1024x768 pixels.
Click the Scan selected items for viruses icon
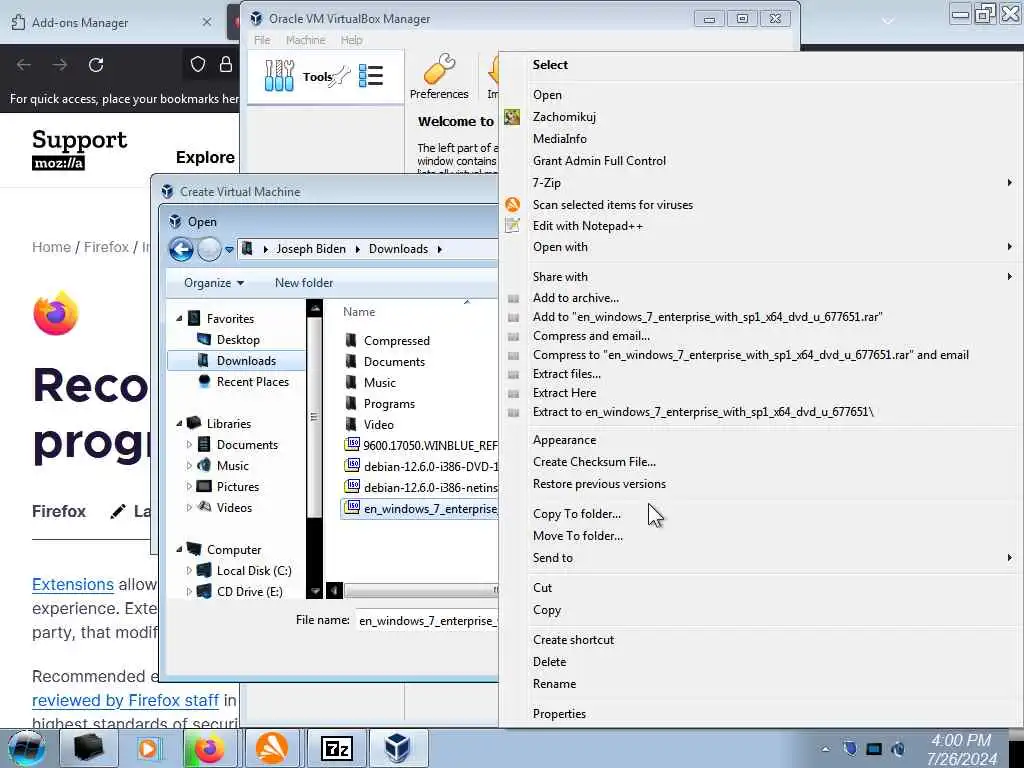tap(512, 204)
